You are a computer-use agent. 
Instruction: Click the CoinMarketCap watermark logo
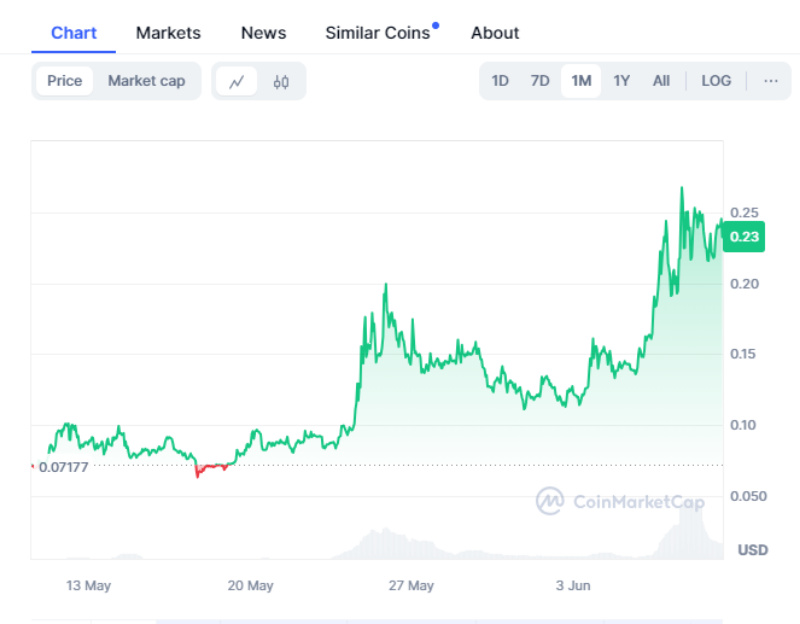(x=620, y=502)
